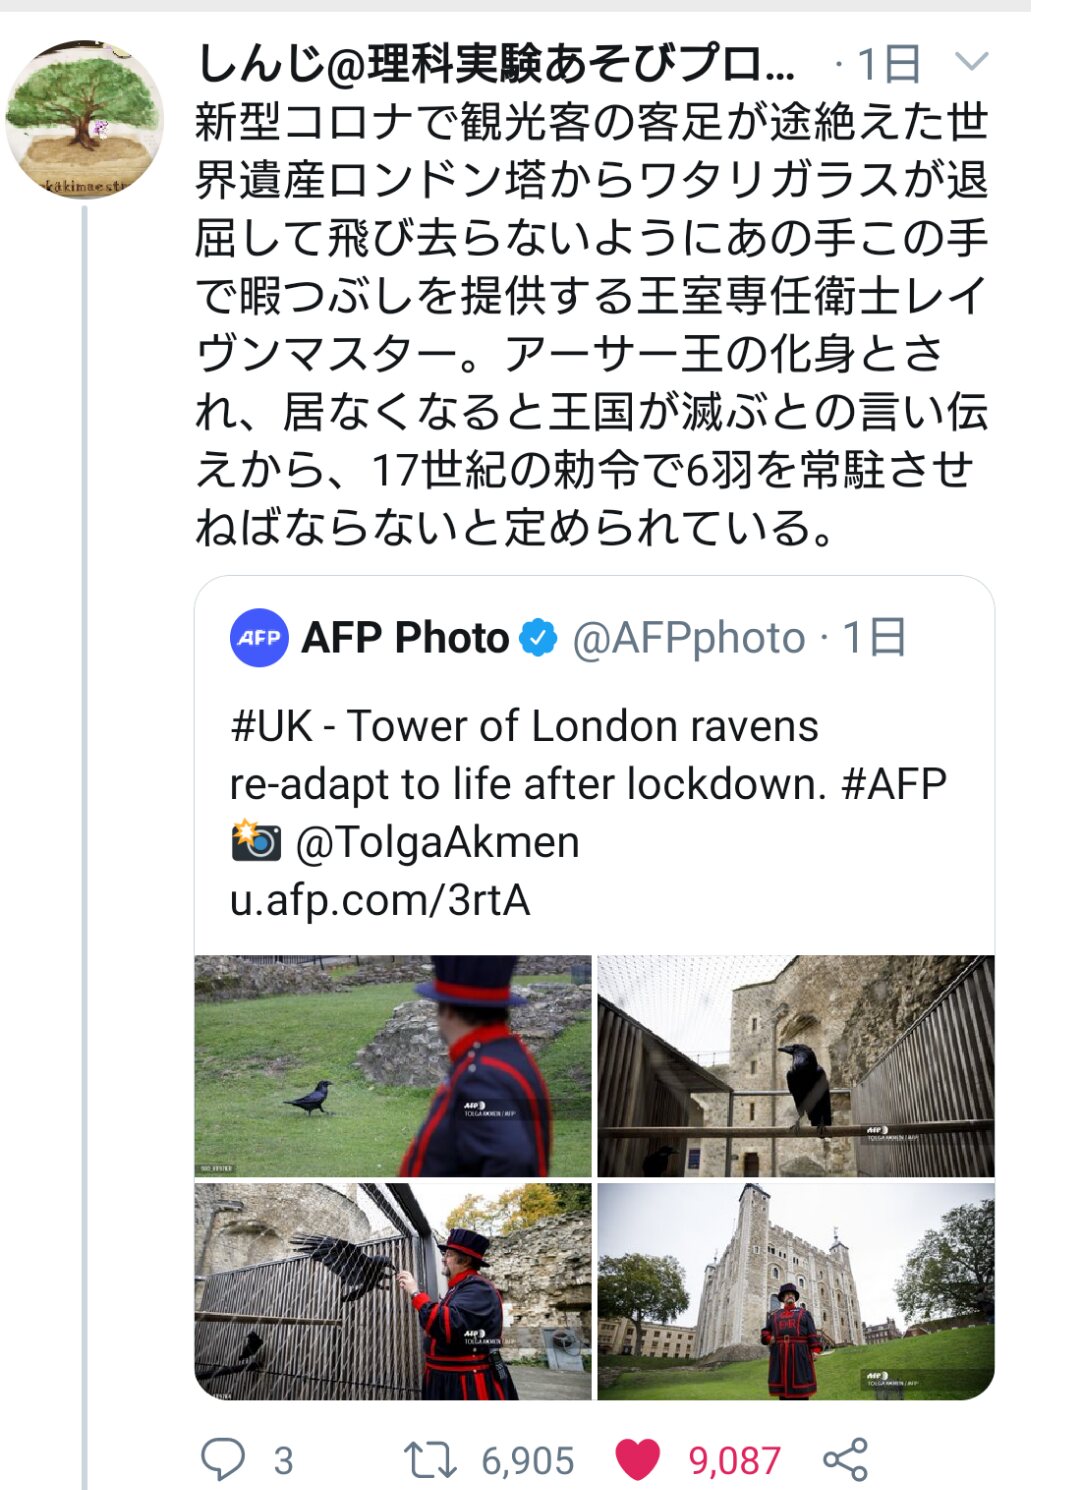This screenshot has height=1490, width=1080.
Task: Click the blue verified badge beside AFP Photo
Action: pyautogui.click(x=539, y=637)
